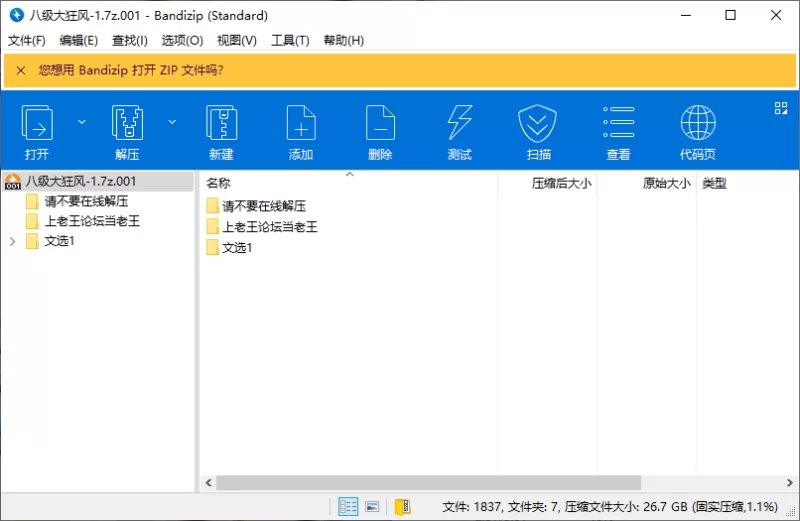Click the 添加 (Add) file icon
The image size is (800, 521).
click(301, 124)
